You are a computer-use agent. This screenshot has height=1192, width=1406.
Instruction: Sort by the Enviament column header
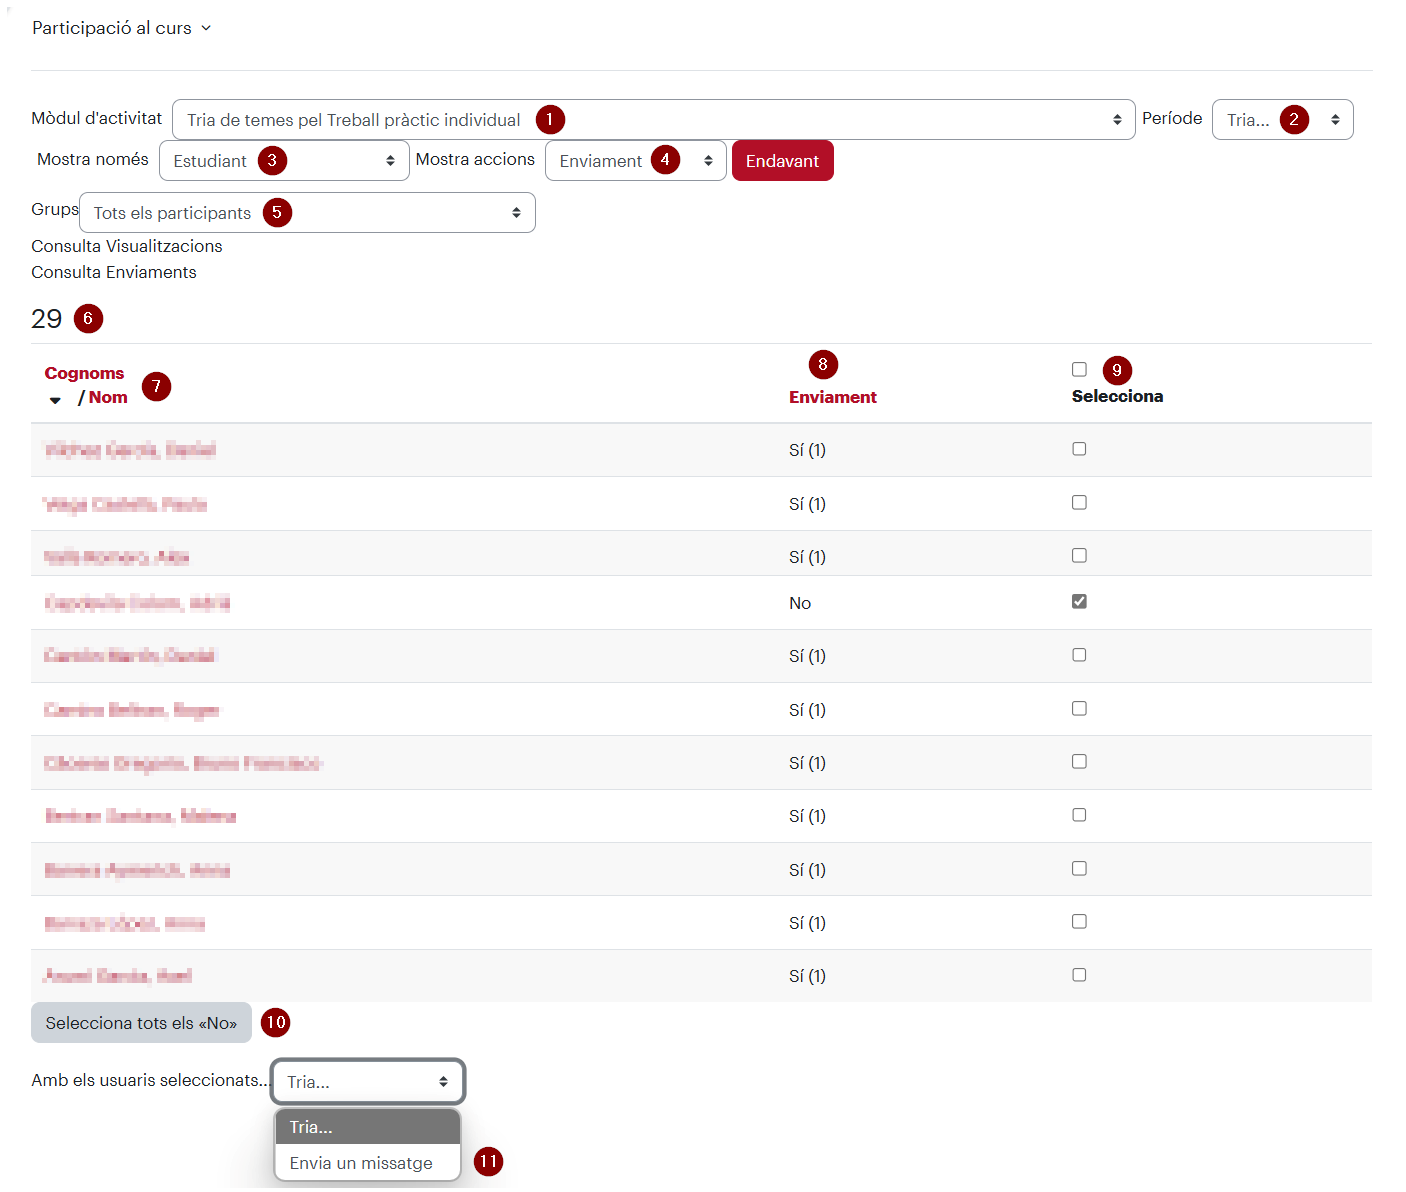pos(832,397)
